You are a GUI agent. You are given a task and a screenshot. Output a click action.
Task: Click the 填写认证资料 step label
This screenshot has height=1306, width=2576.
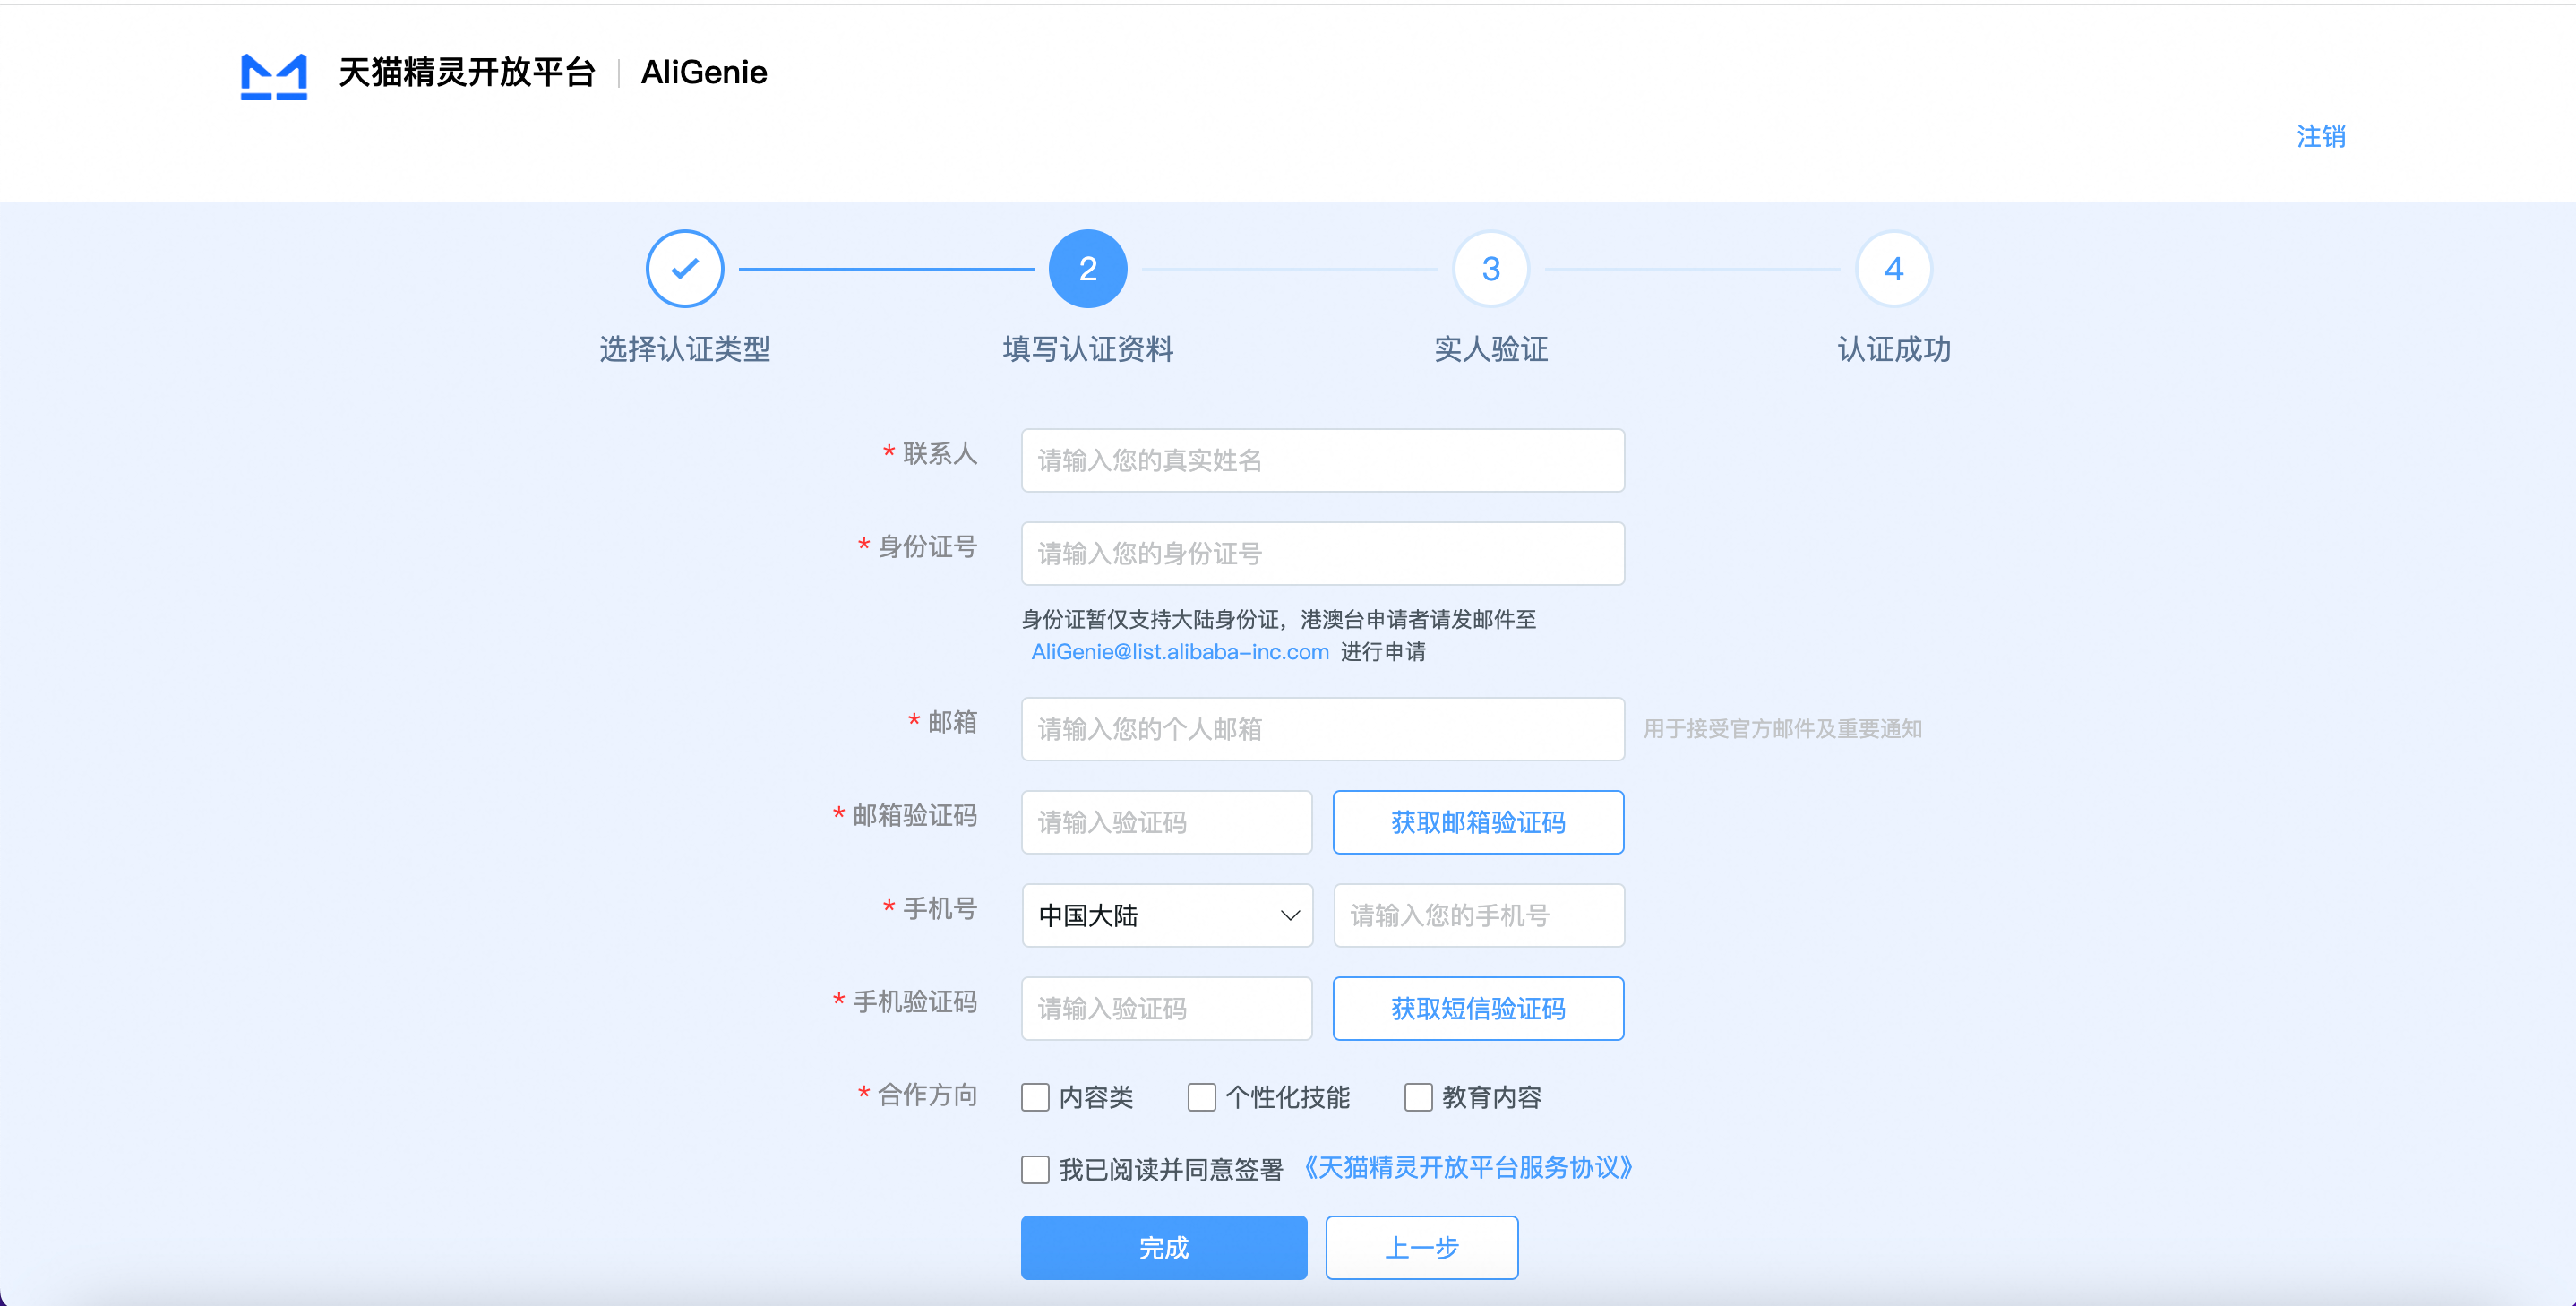1088,349
